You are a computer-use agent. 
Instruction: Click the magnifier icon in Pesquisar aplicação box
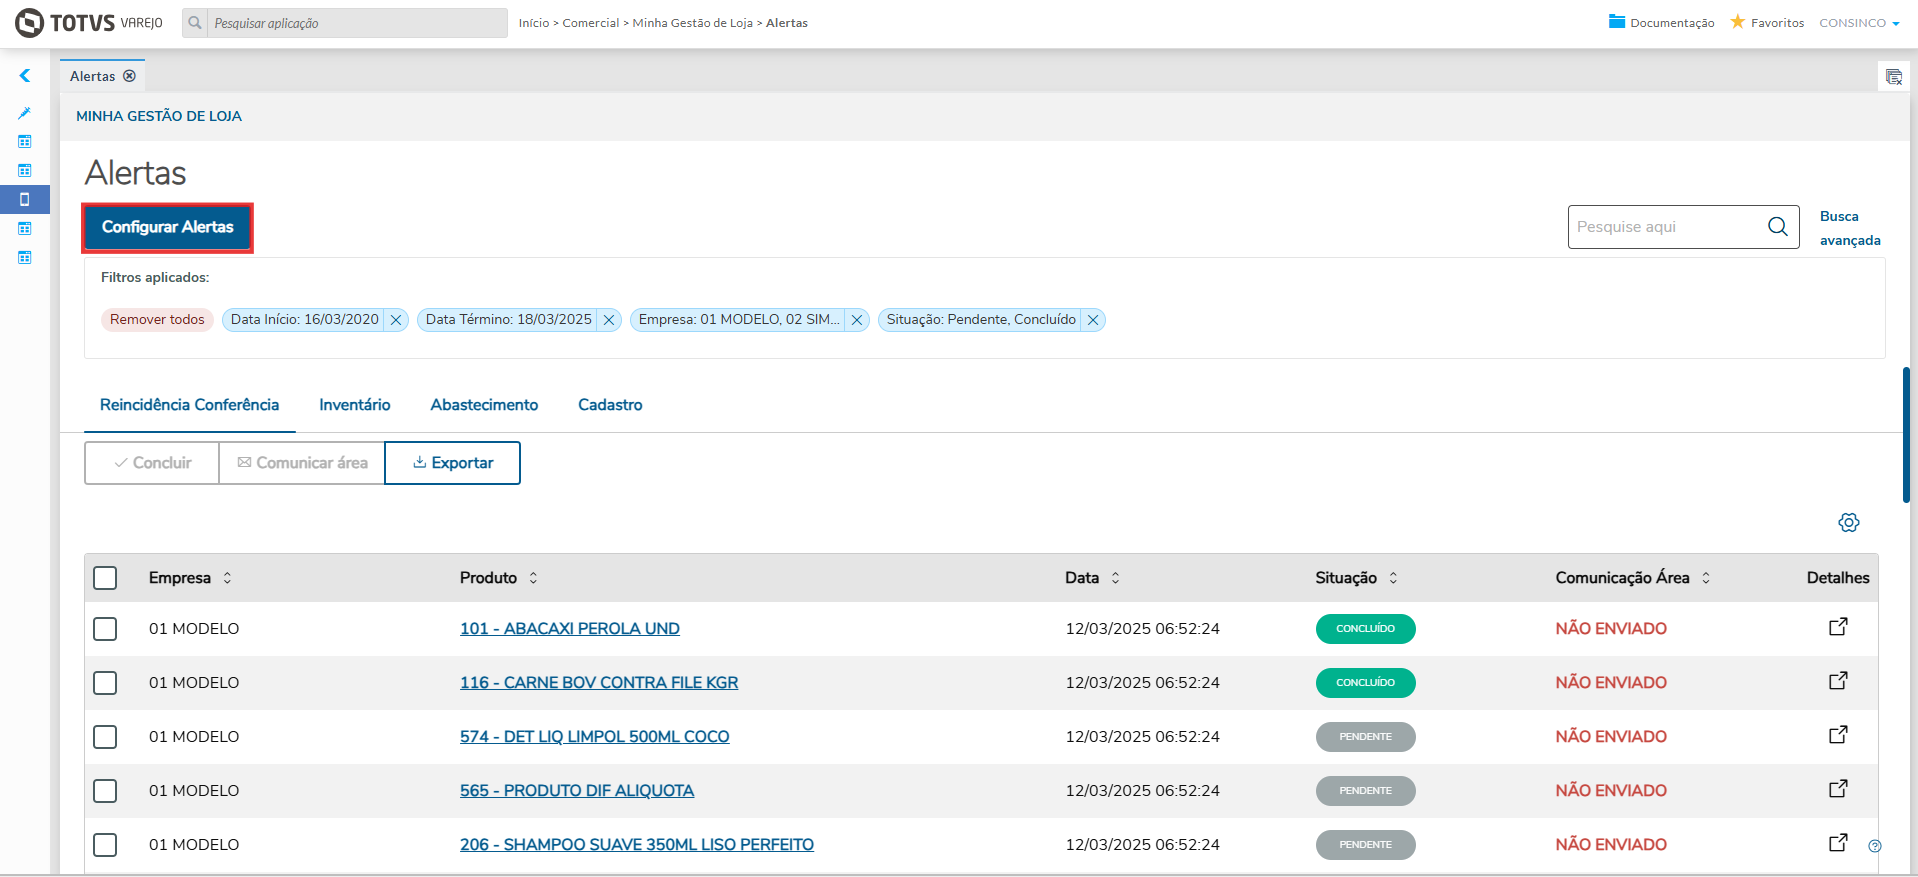pos(195,22)
